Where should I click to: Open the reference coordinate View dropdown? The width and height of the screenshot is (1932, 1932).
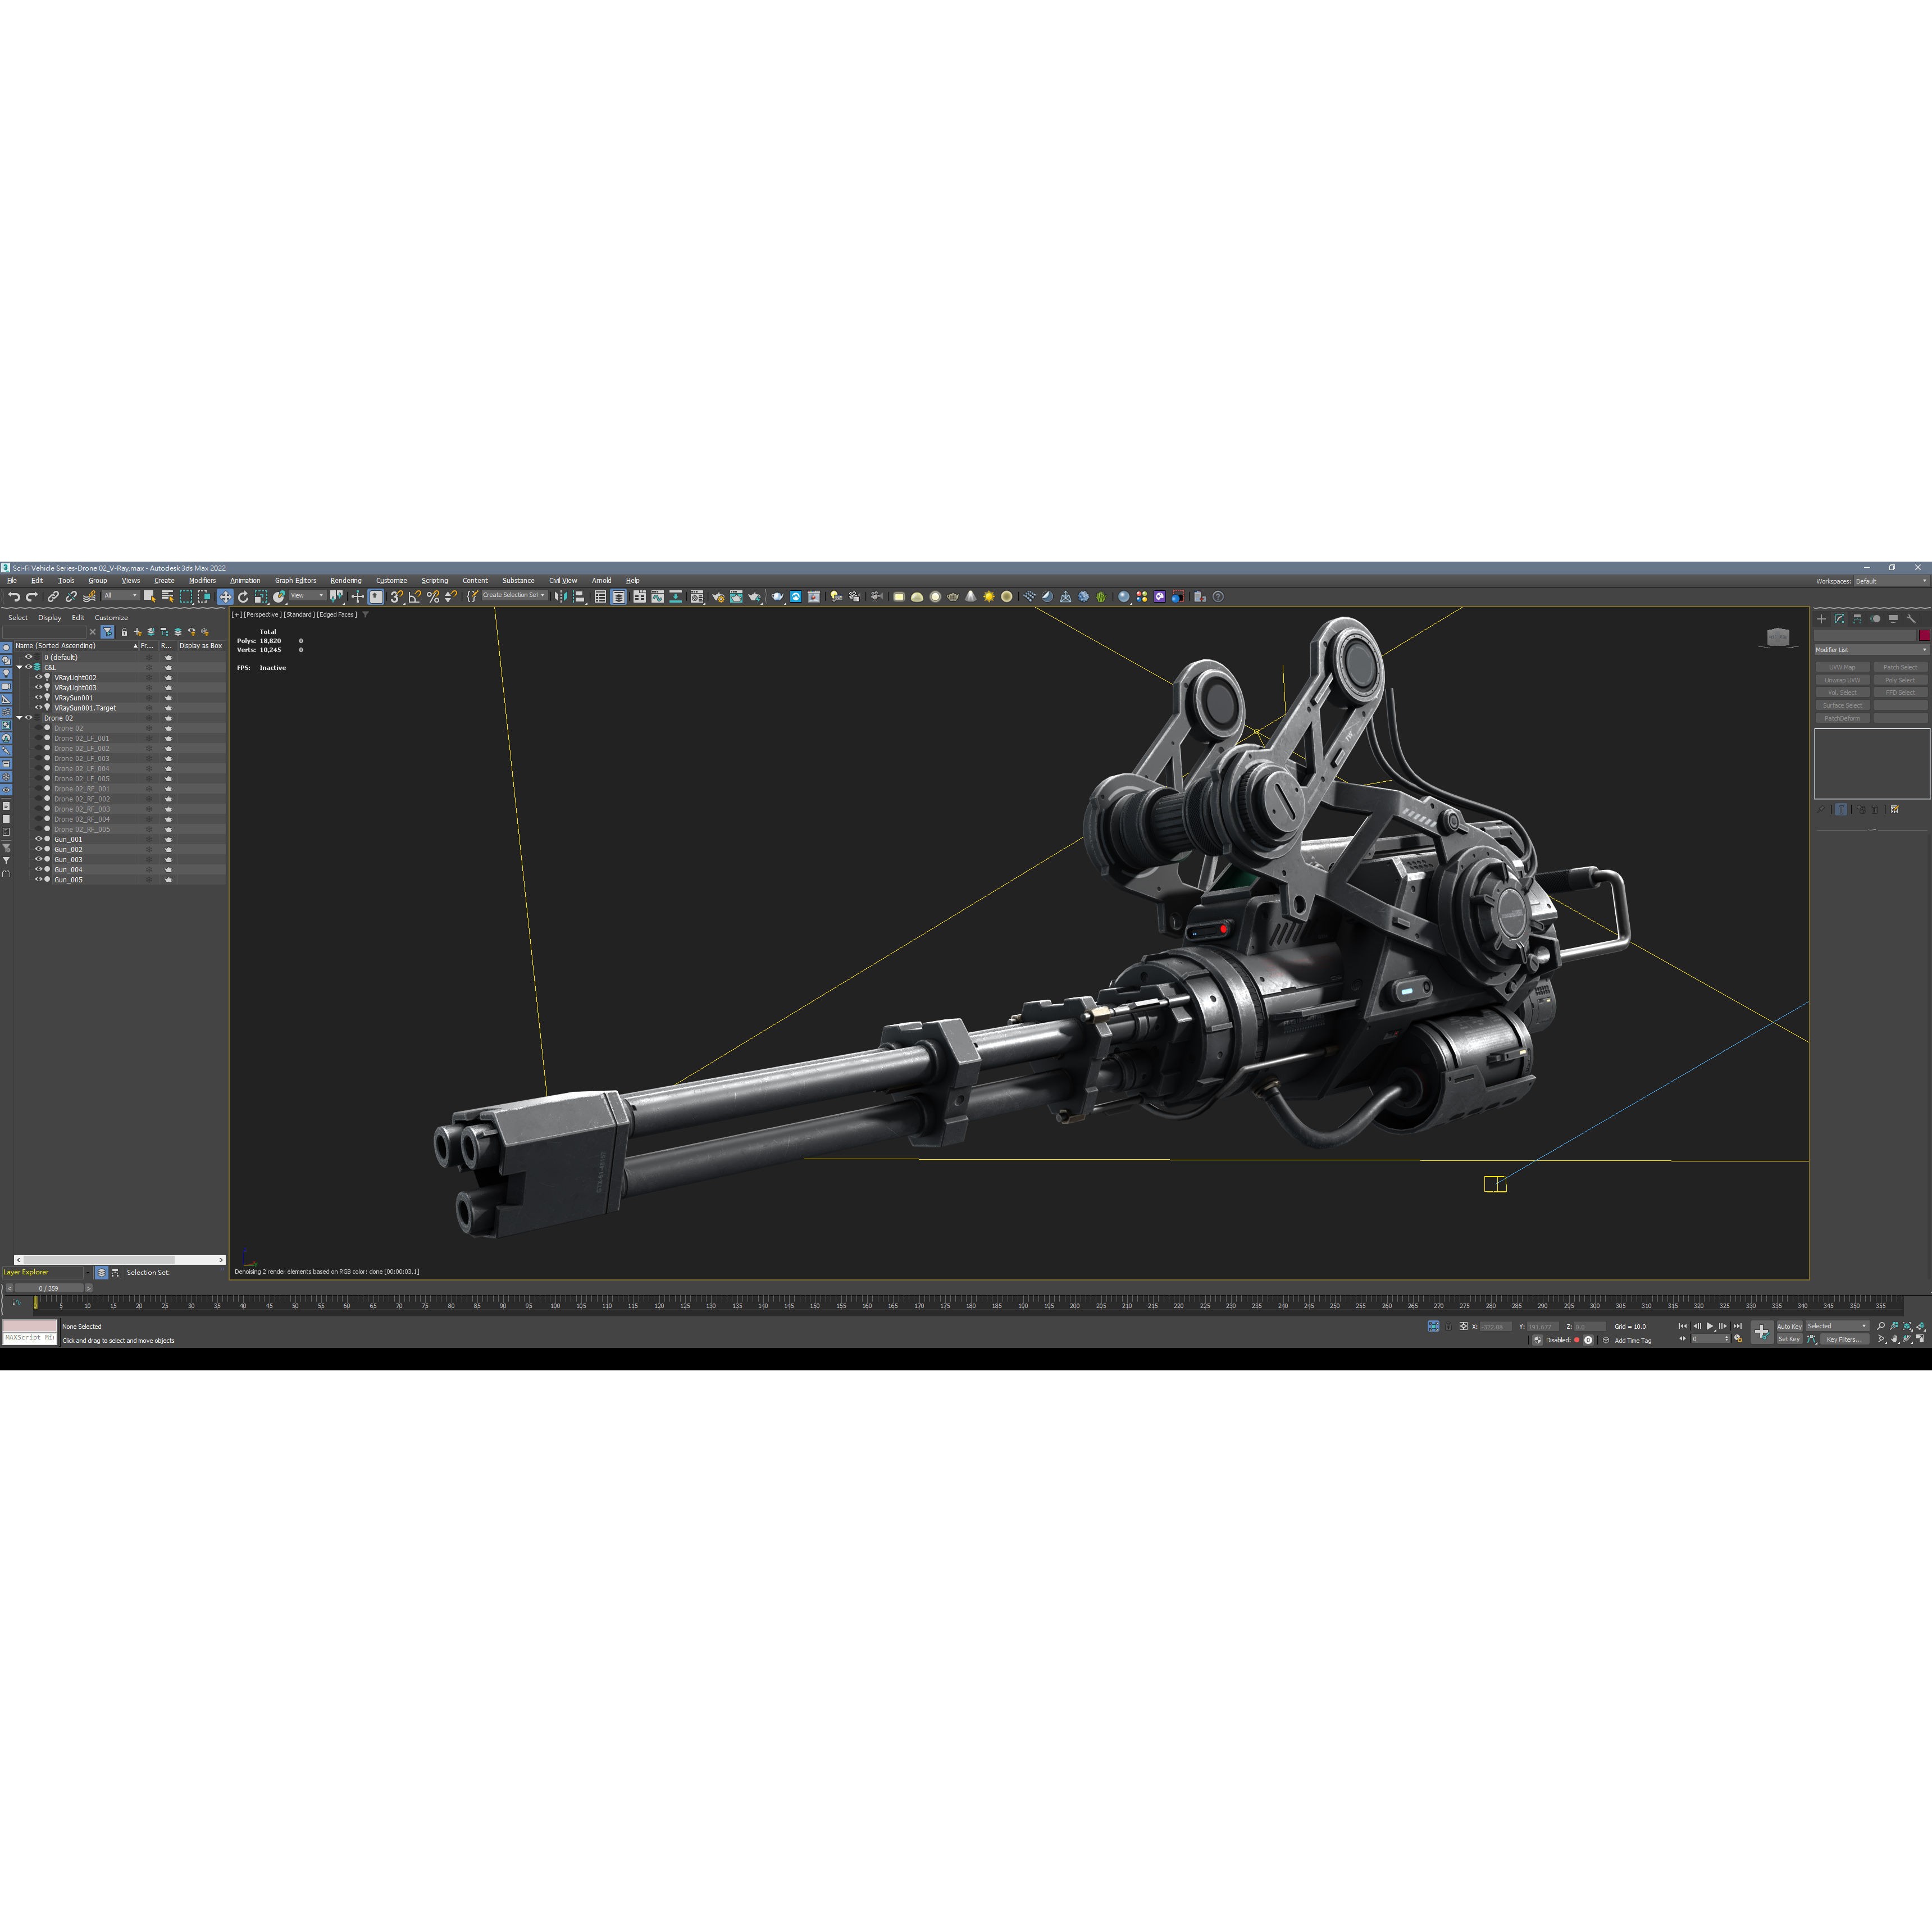point(307,596)
